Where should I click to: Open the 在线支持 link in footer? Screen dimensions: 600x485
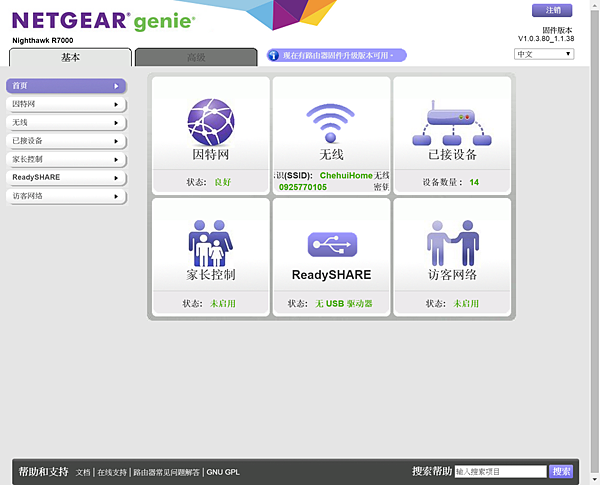112,472
